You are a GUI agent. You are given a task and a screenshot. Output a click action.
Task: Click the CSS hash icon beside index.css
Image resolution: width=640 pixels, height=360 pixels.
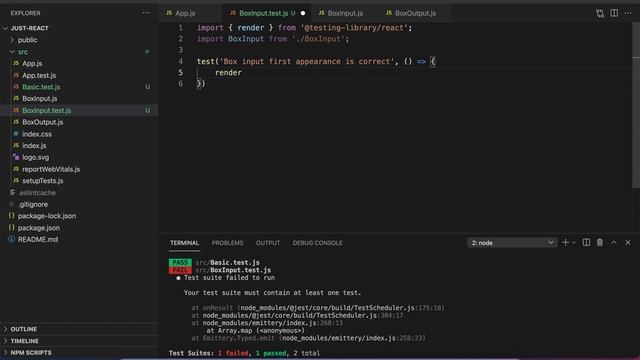(x=16, y=133)
